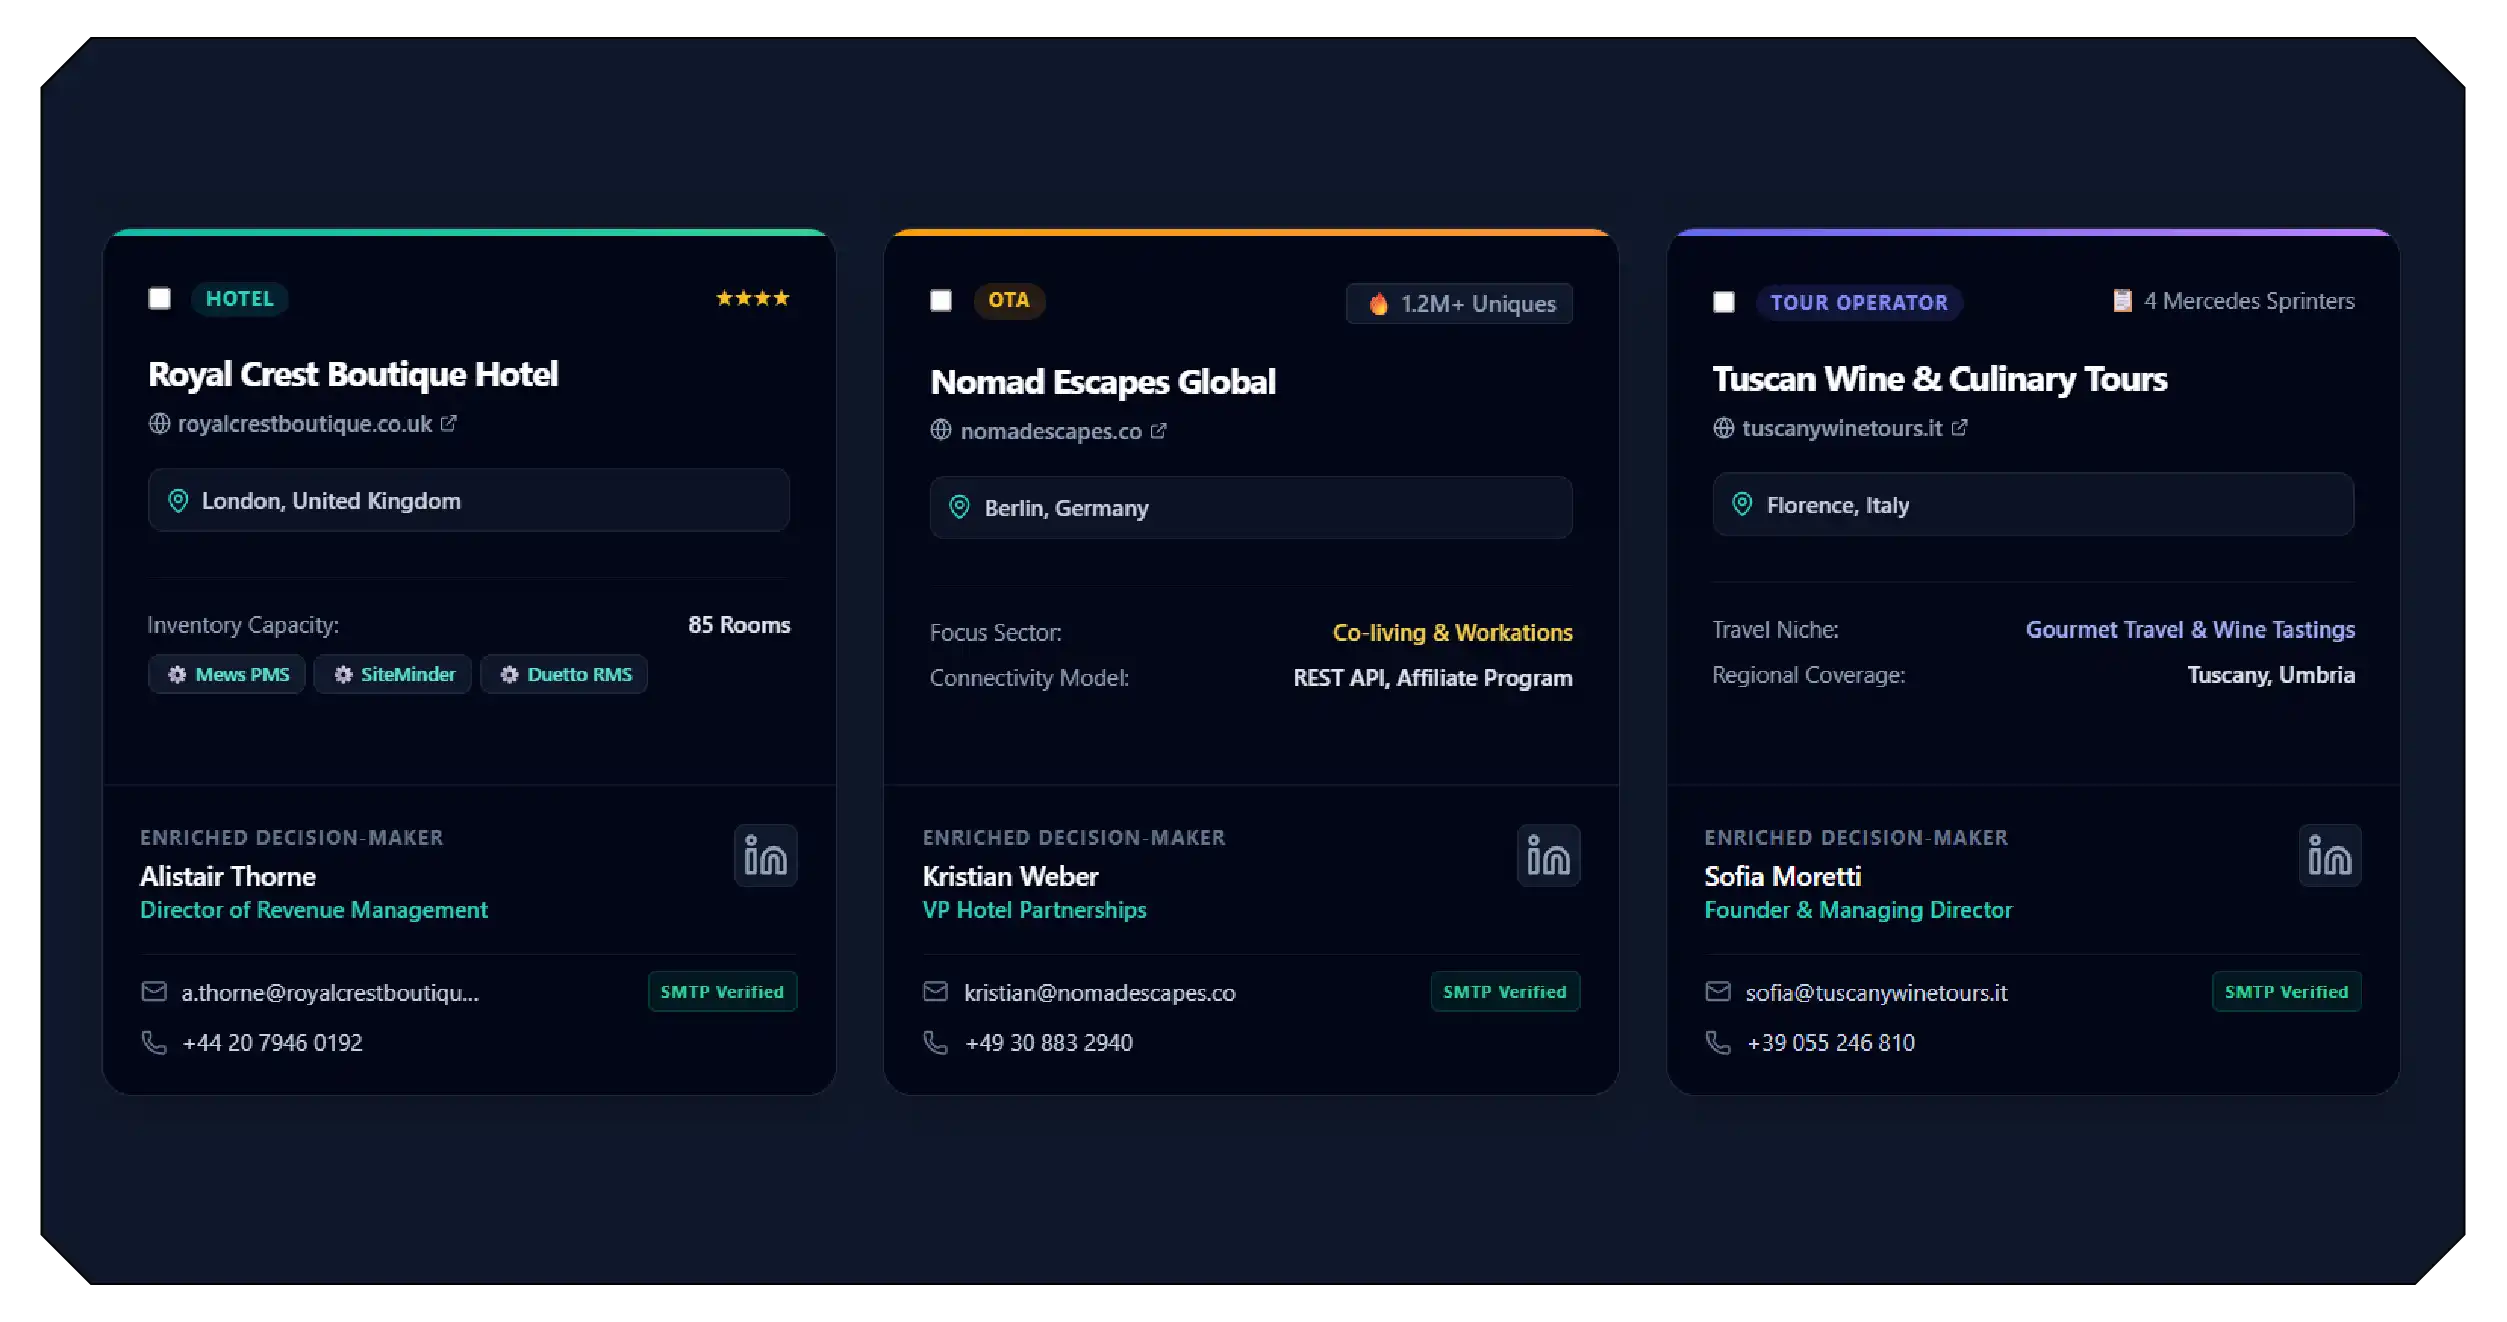Click the 1.2M+ Uniques badge
Viewport: 2507px width, 1322px height.
[1459, 304]
